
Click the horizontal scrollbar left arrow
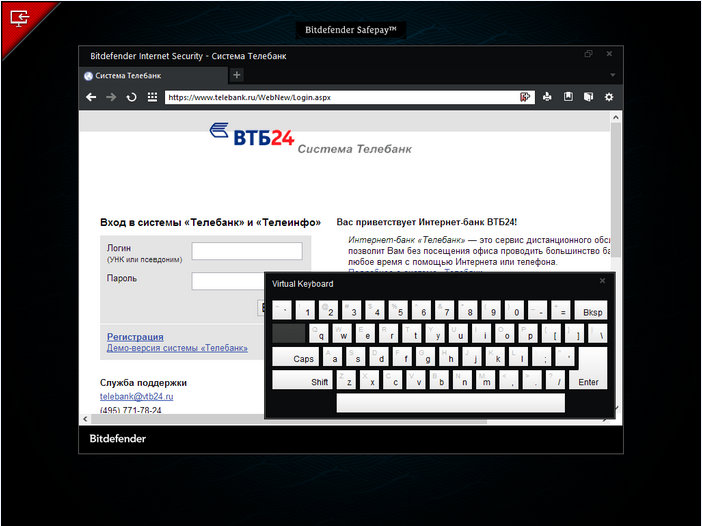tap(85, 419)
